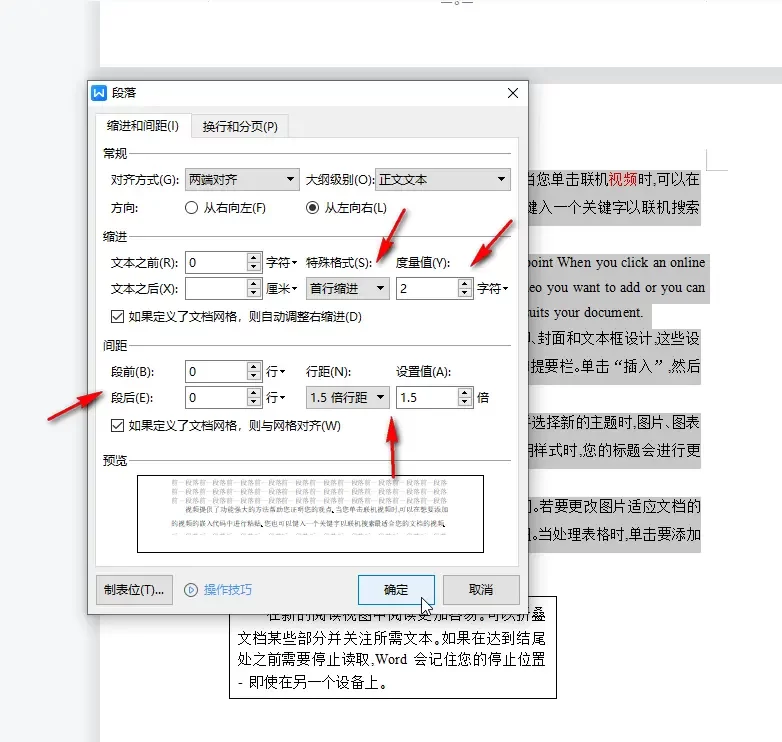This screenshot has width=782, height=742.
Task: Close the 段落 dialog with X
Action: point(513,93)
